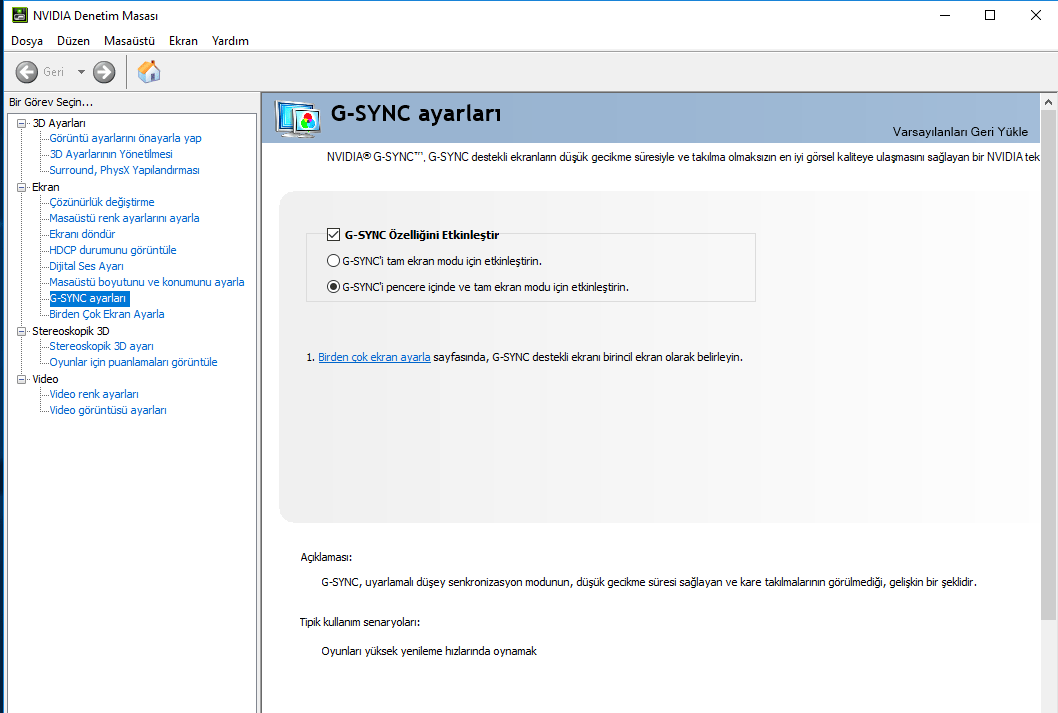
Task: Click the NVIDIA app icon in title bar
Action: [x=20, y=15]
